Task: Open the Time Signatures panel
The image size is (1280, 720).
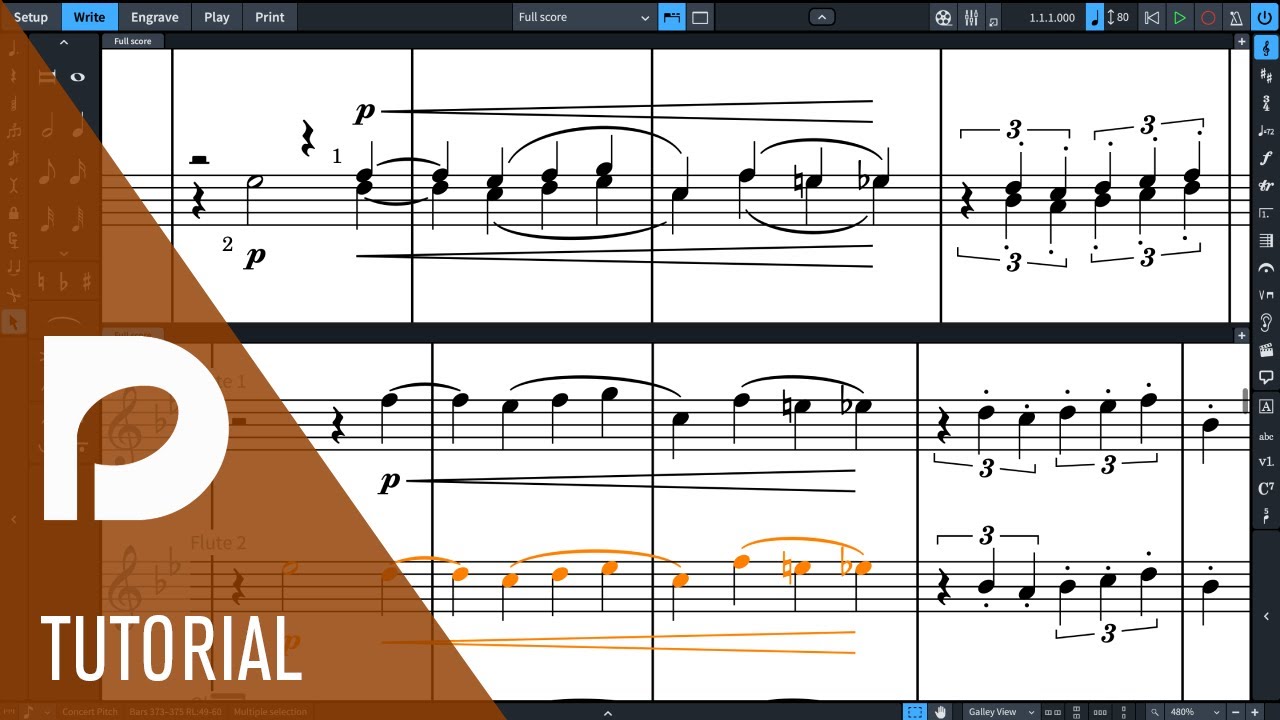Action: (1266, 103)
